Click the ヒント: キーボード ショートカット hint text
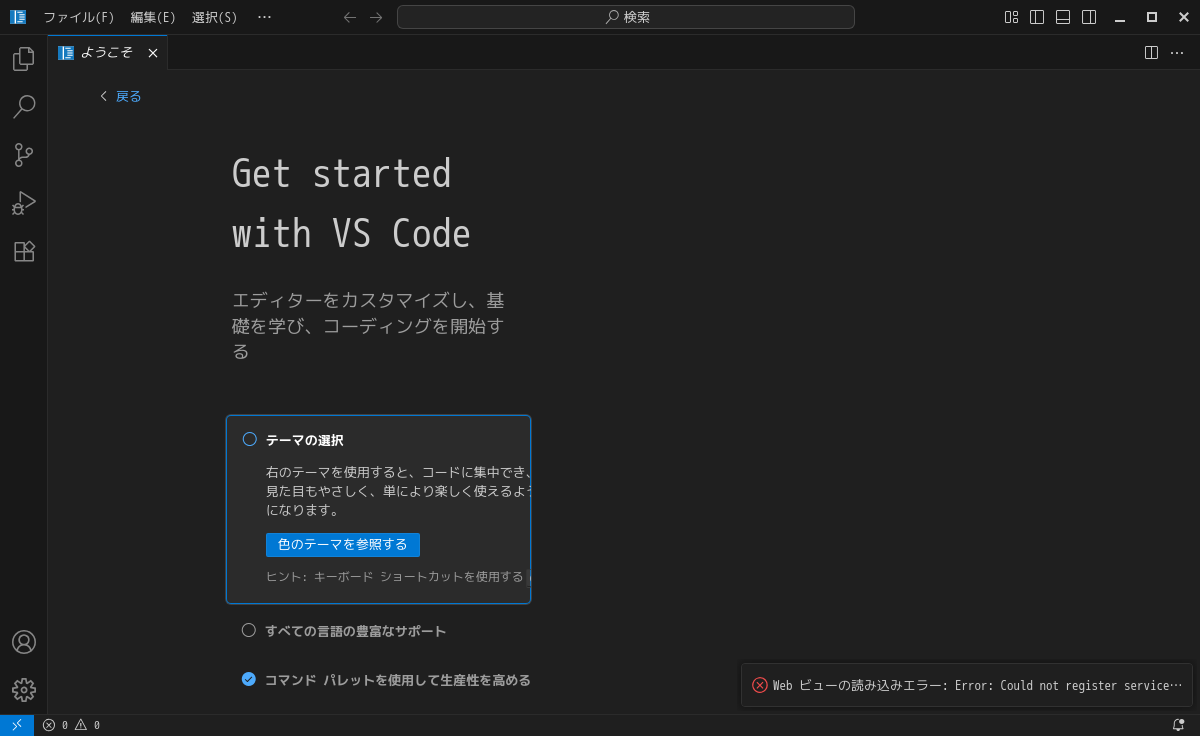 click(x=395, y=577)
